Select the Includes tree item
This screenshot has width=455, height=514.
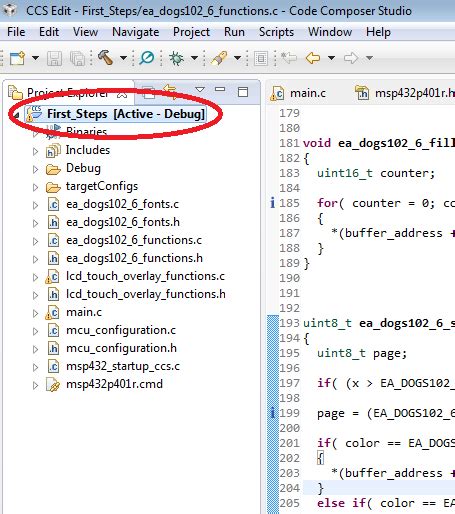[88, 150]
